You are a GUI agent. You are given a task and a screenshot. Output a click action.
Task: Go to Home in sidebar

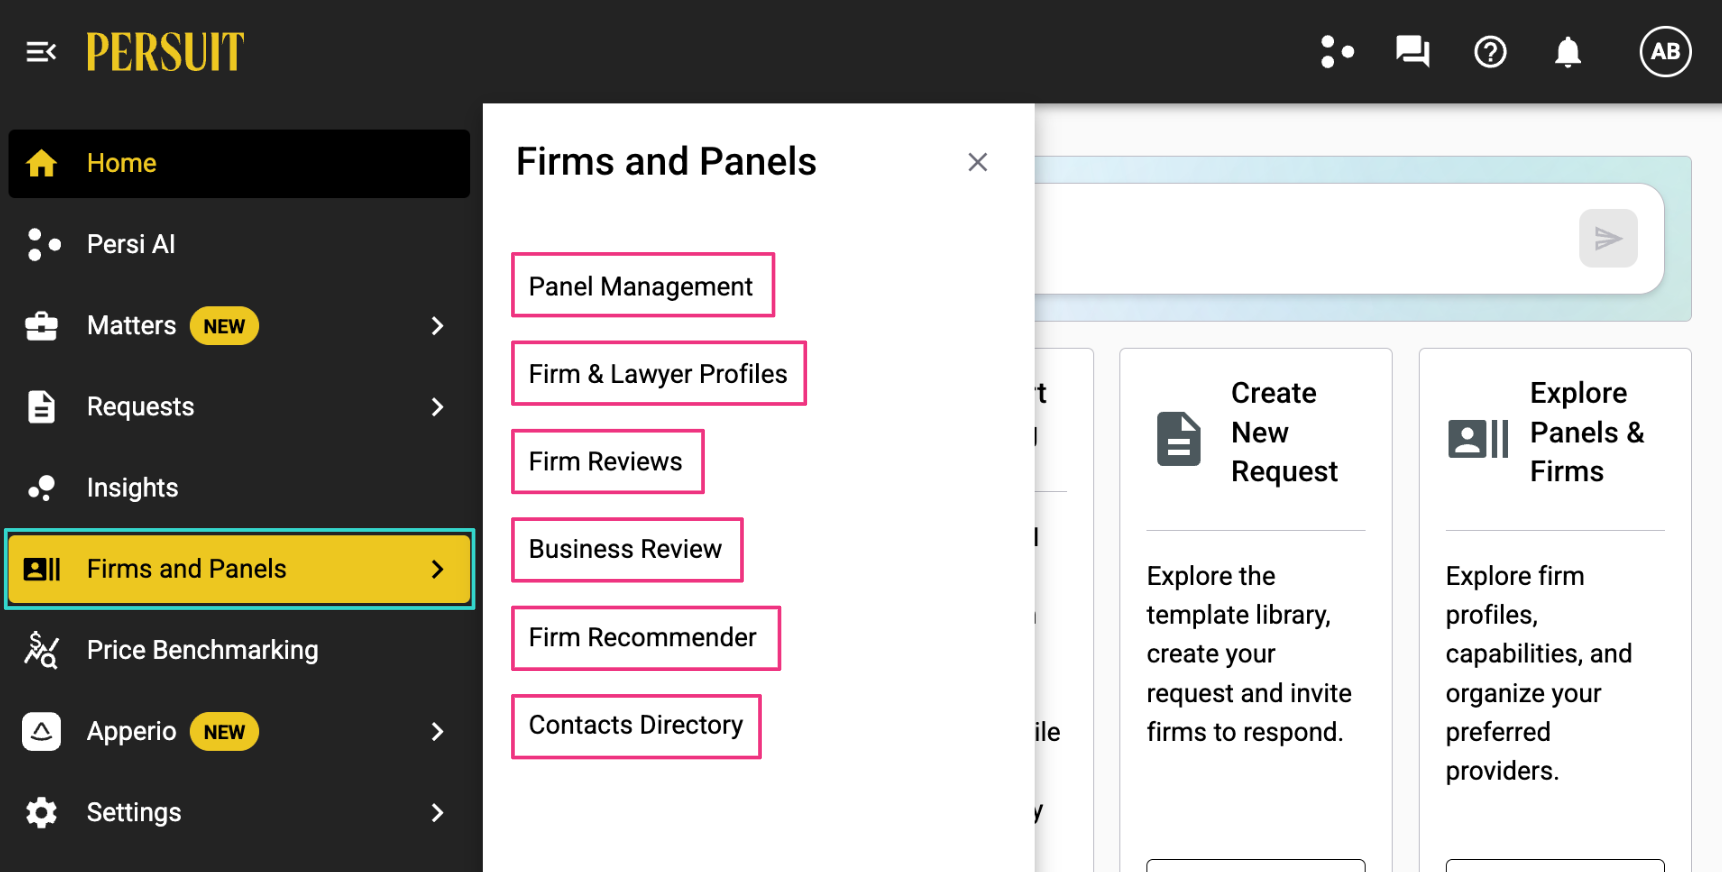click(239, 163)
